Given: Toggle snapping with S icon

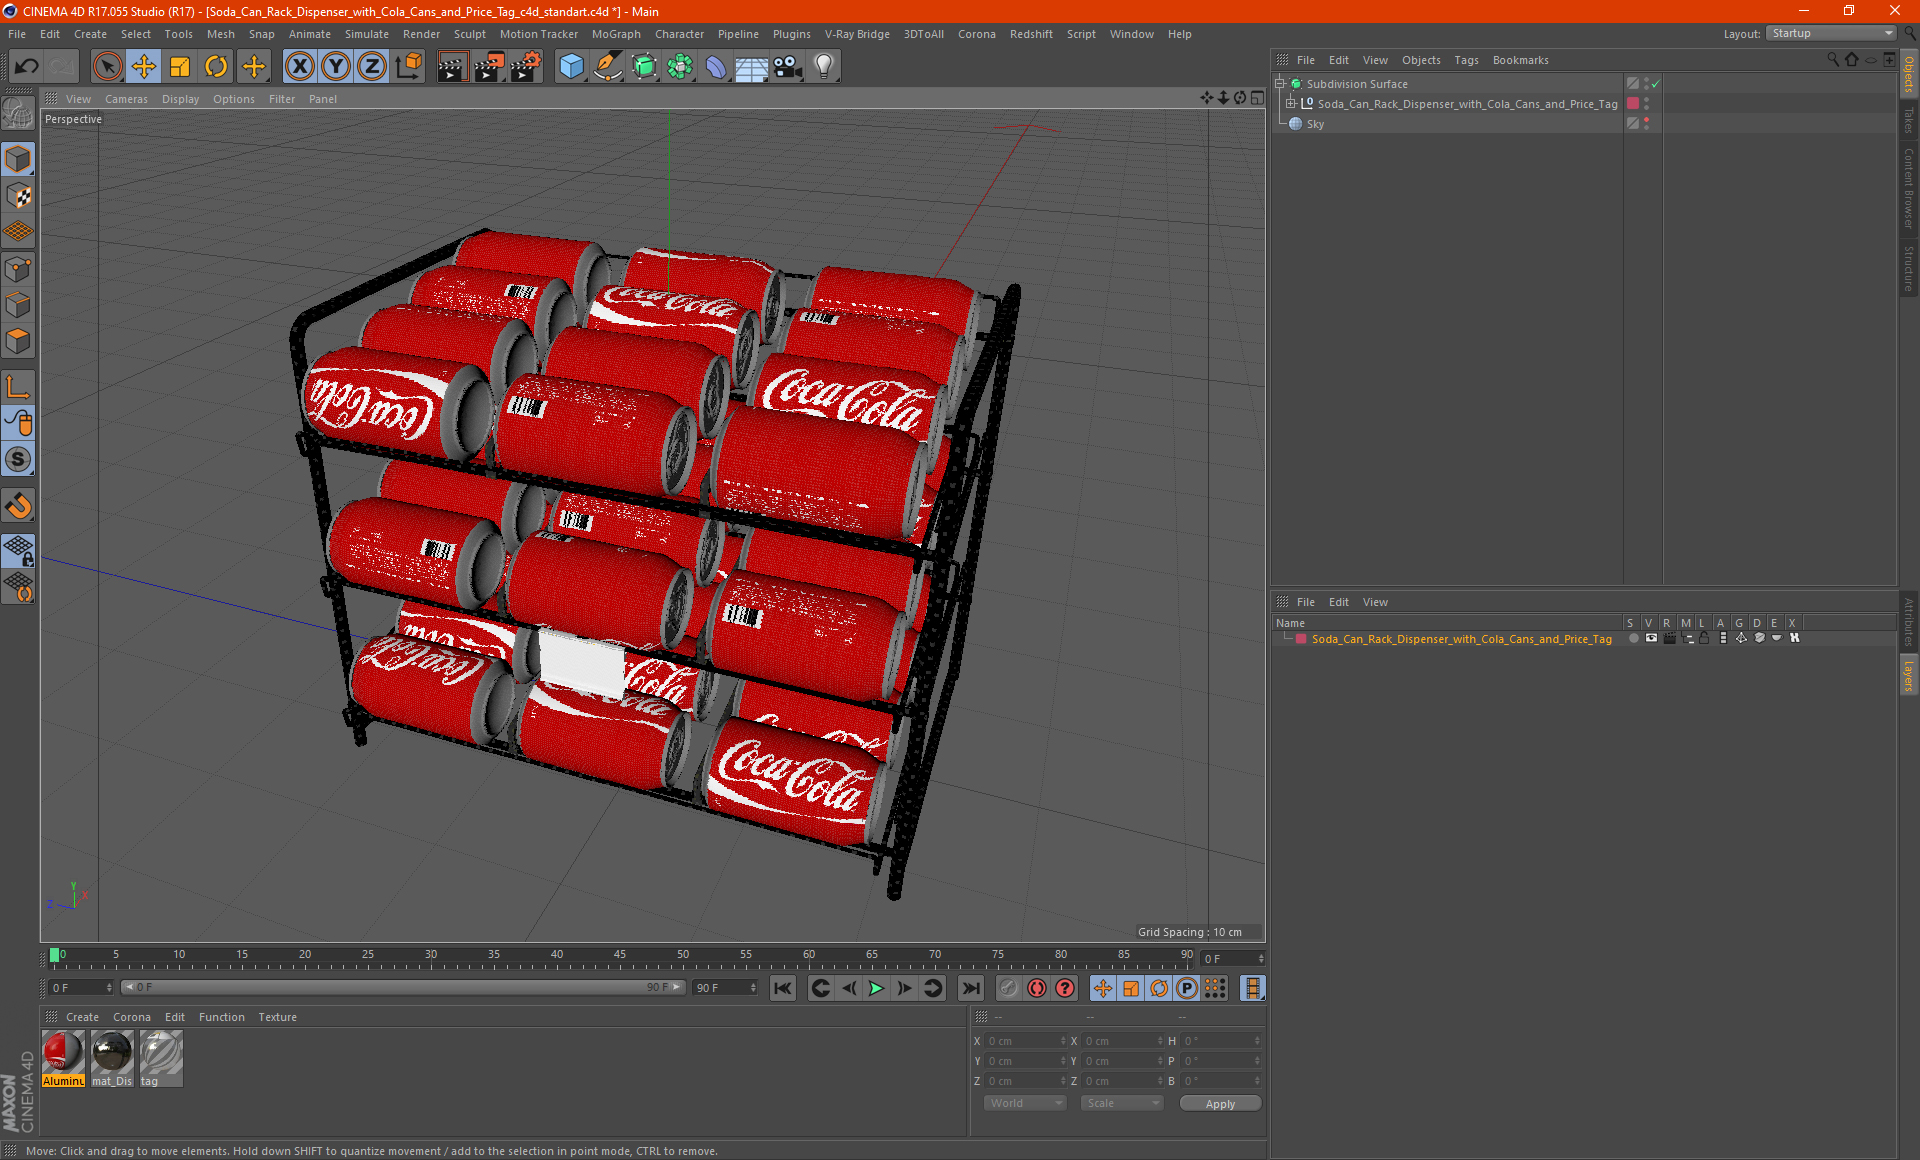Looking at the screenshot, I should coord(18,459).
